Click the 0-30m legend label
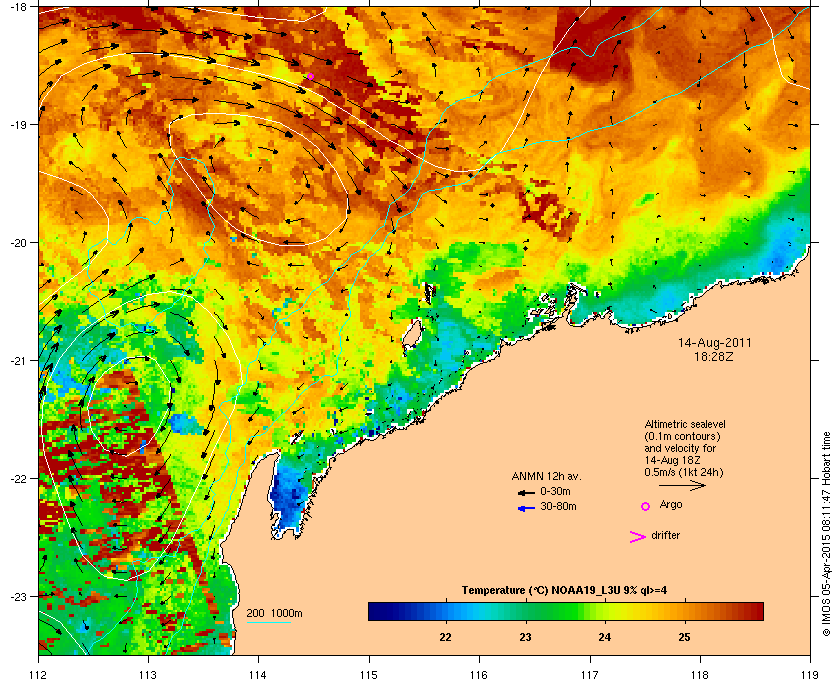The image size is (840, 680). (555, 491)
